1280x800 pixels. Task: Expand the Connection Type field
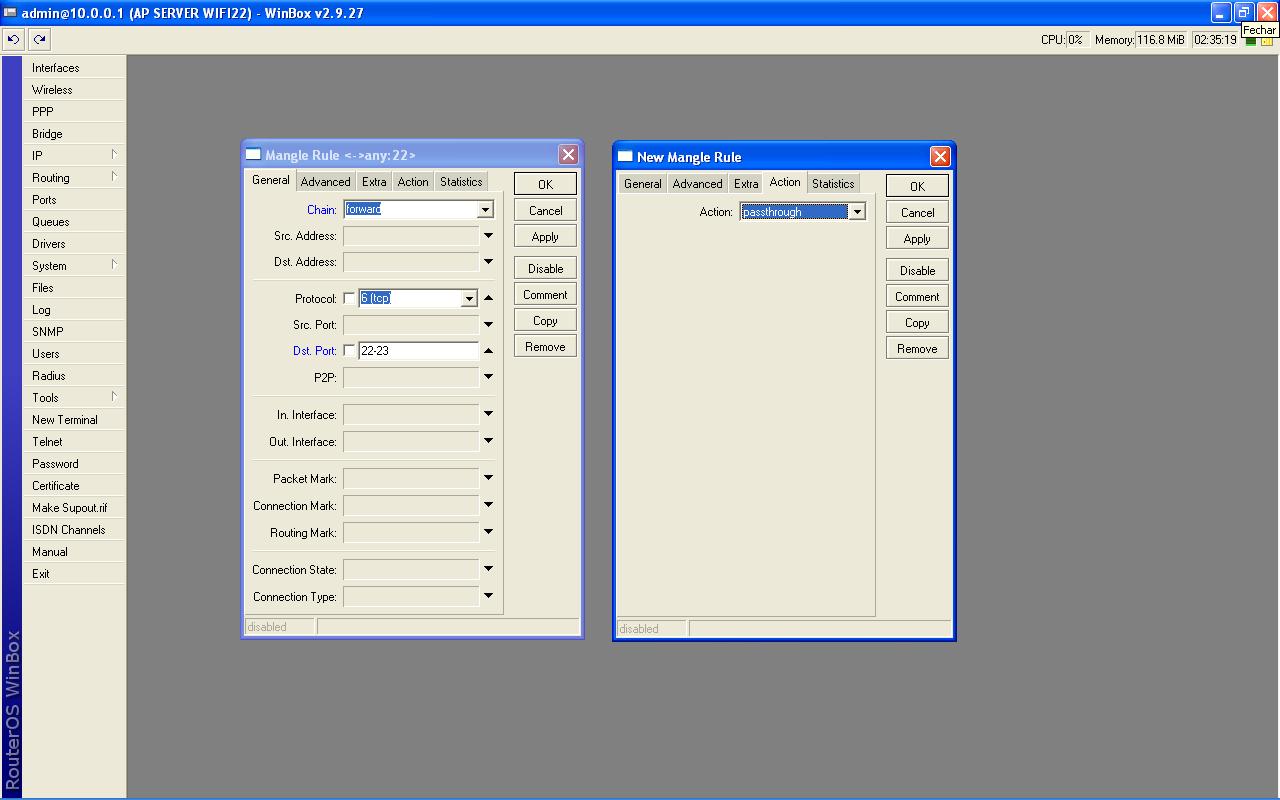point(488,596)
